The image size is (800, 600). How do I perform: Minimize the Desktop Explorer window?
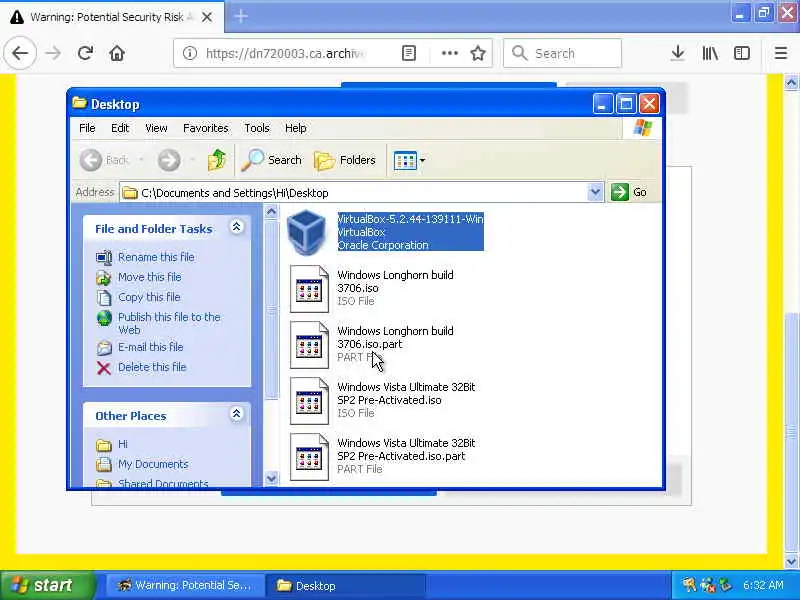point(602,104)
